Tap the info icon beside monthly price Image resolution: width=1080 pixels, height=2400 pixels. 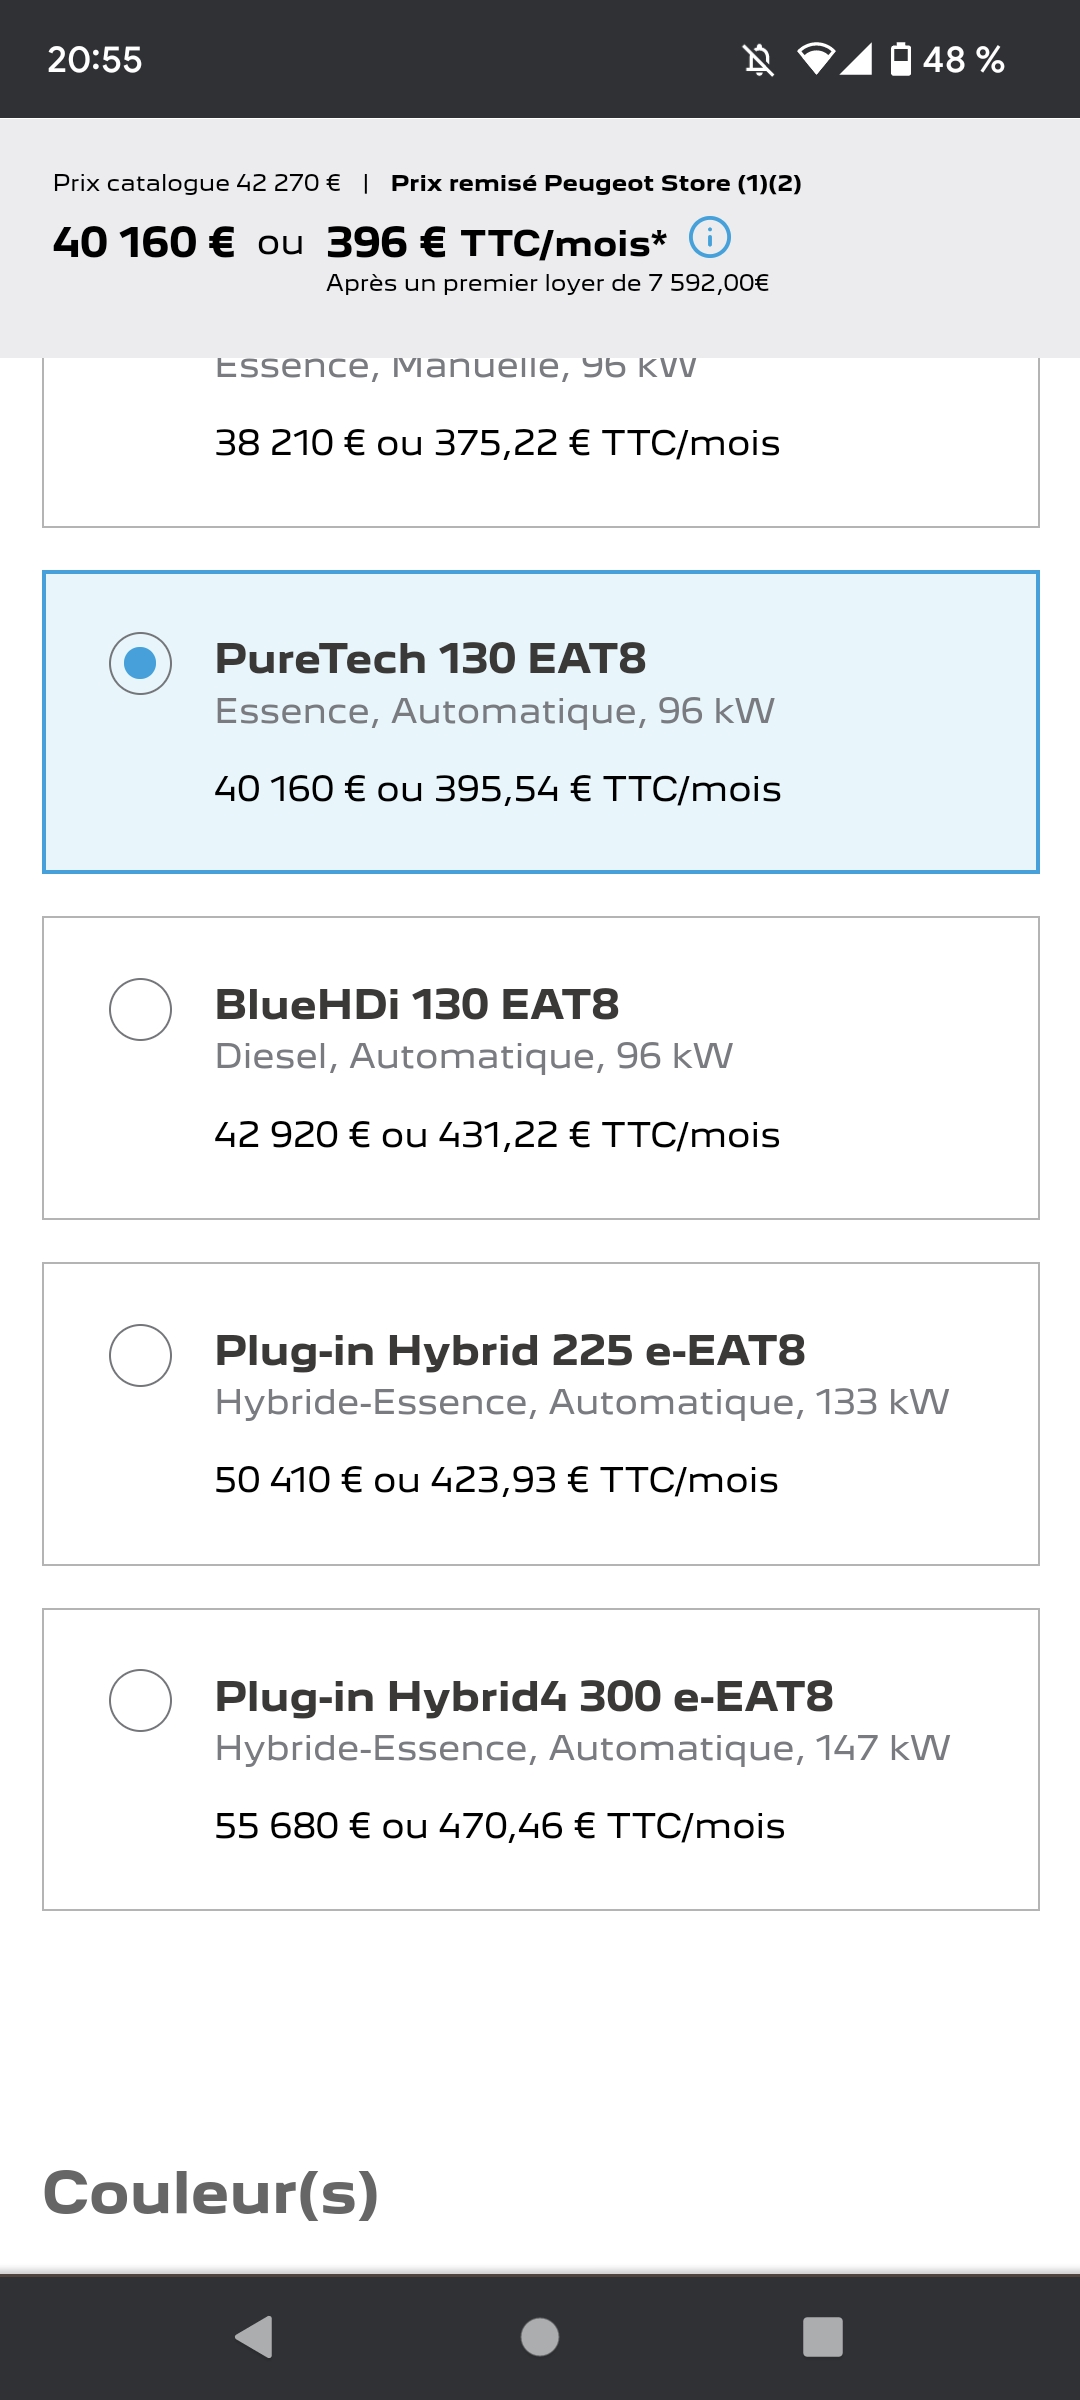point(710,238)
